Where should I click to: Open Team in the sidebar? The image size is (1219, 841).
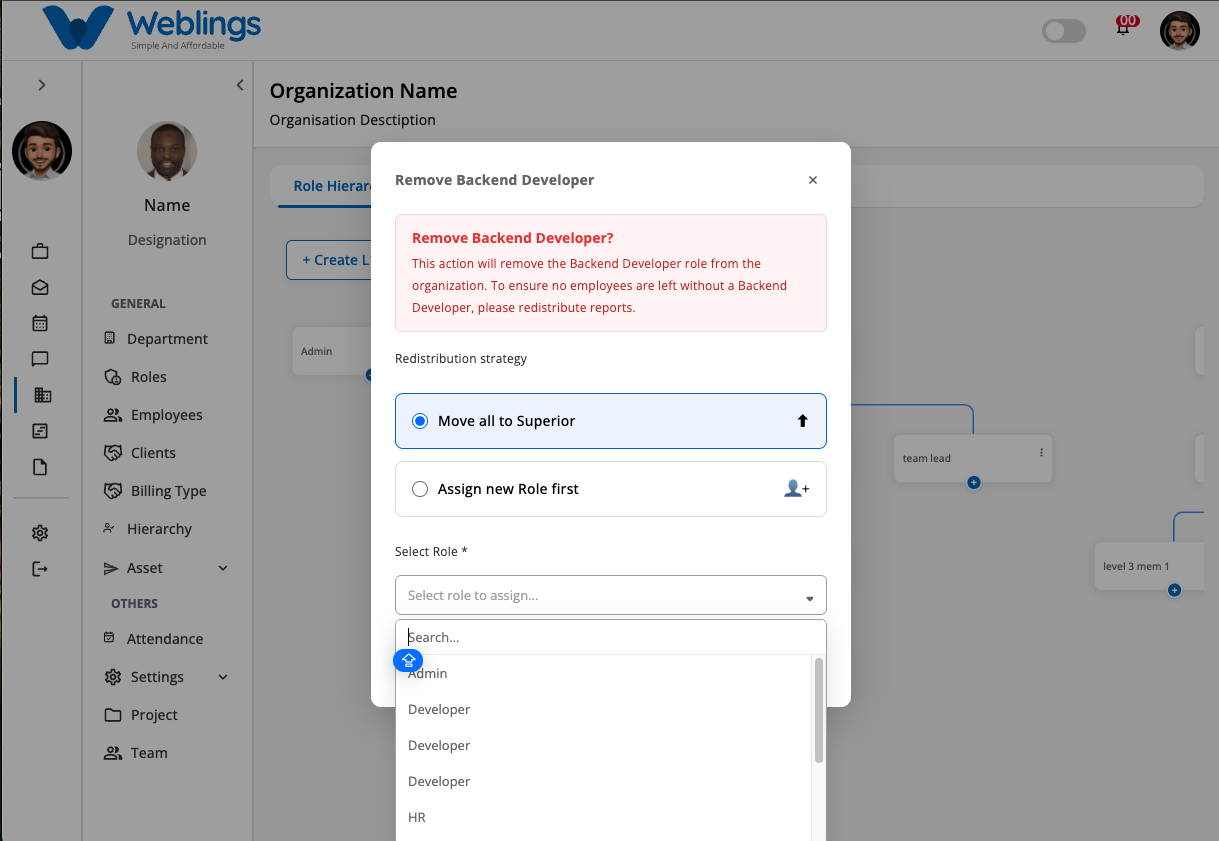(x=136, y=753)
